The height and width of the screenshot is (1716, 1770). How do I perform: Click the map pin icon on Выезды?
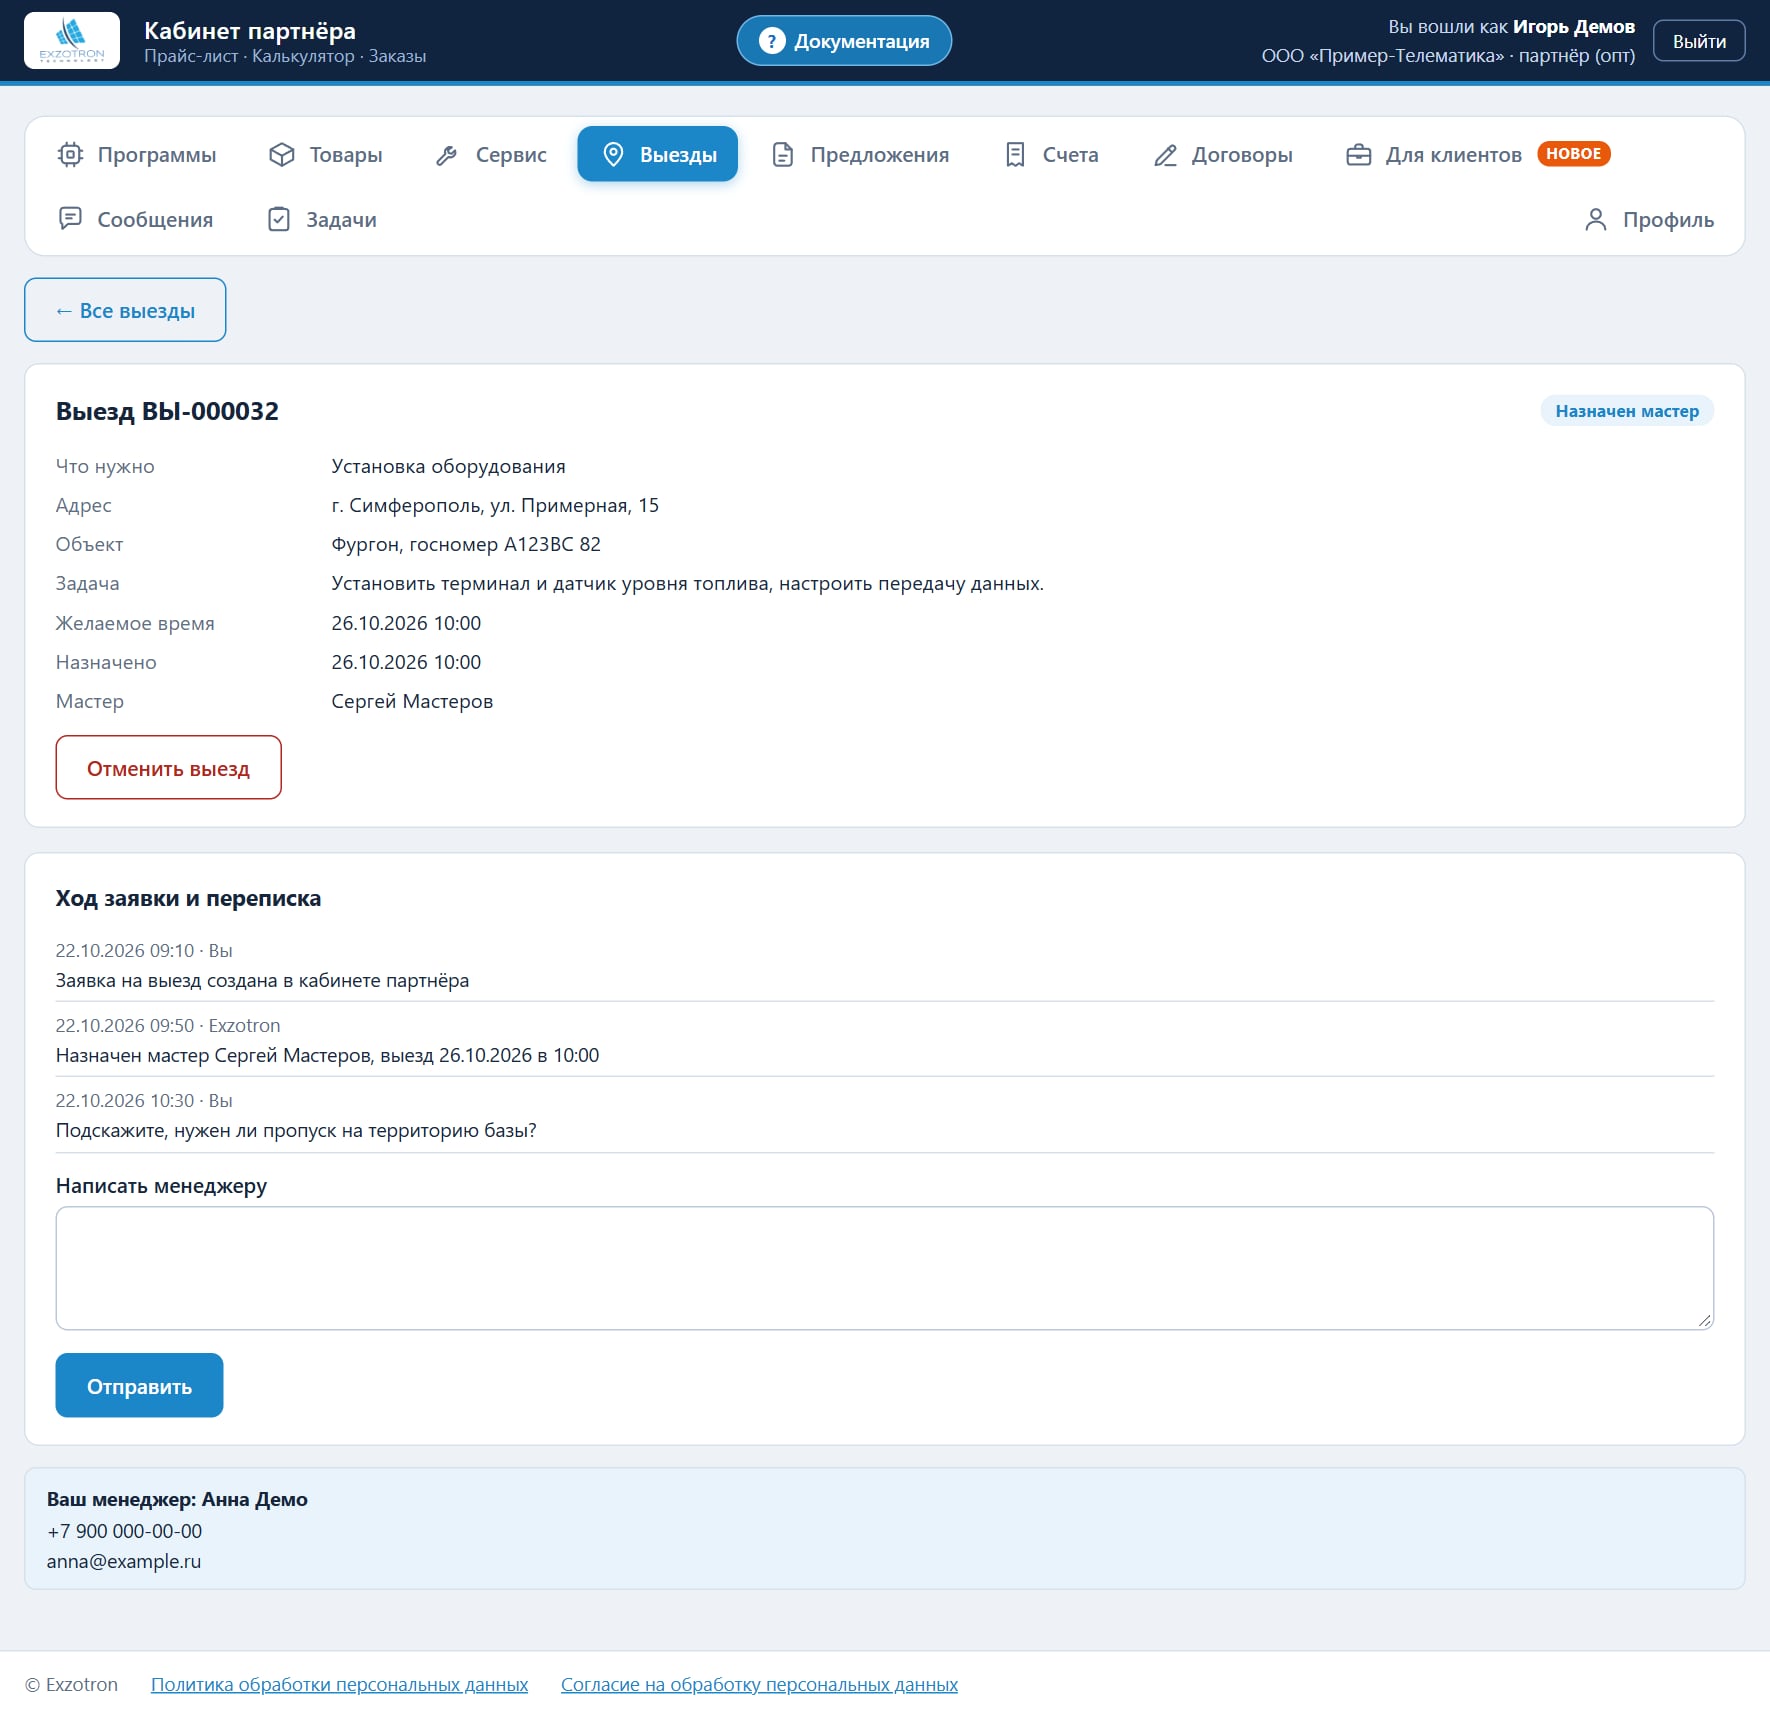click(614, 154)
